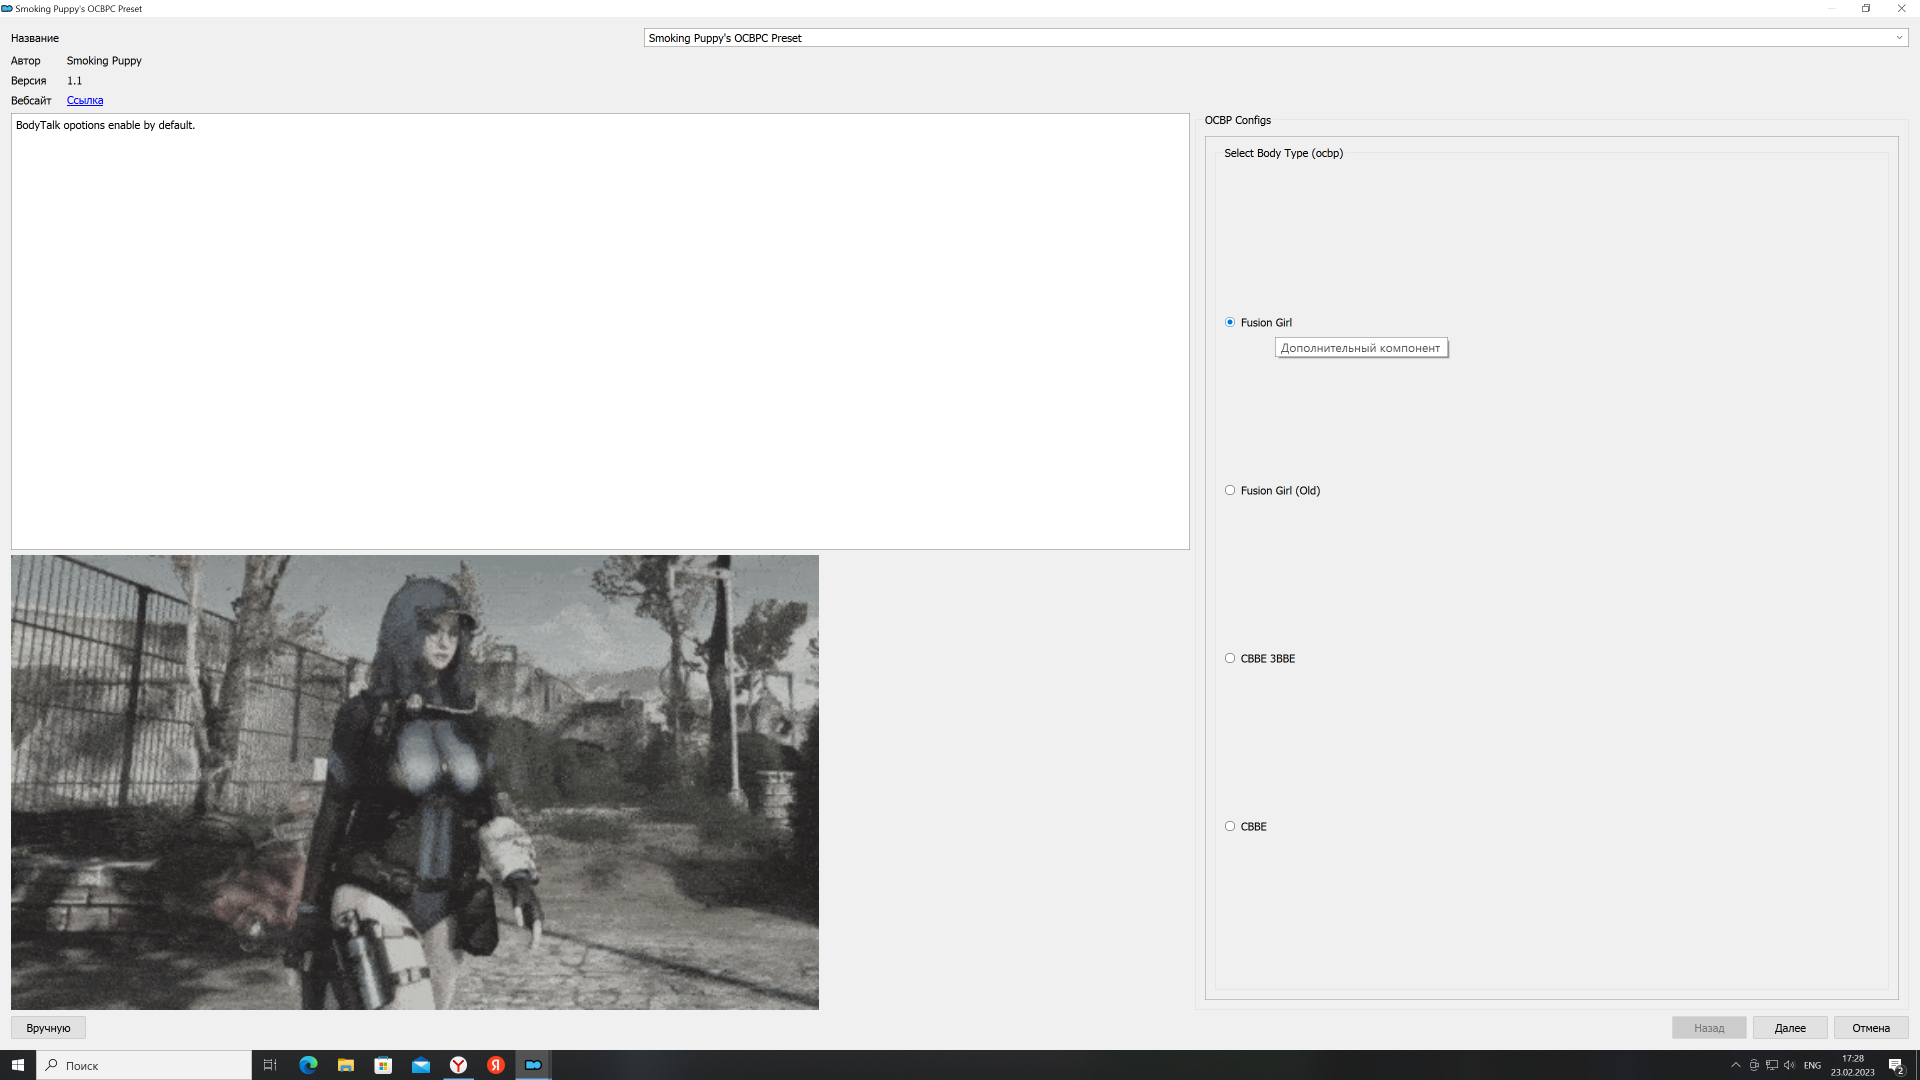
Task: Click the preview image of the character
Action: coord(414,782)
